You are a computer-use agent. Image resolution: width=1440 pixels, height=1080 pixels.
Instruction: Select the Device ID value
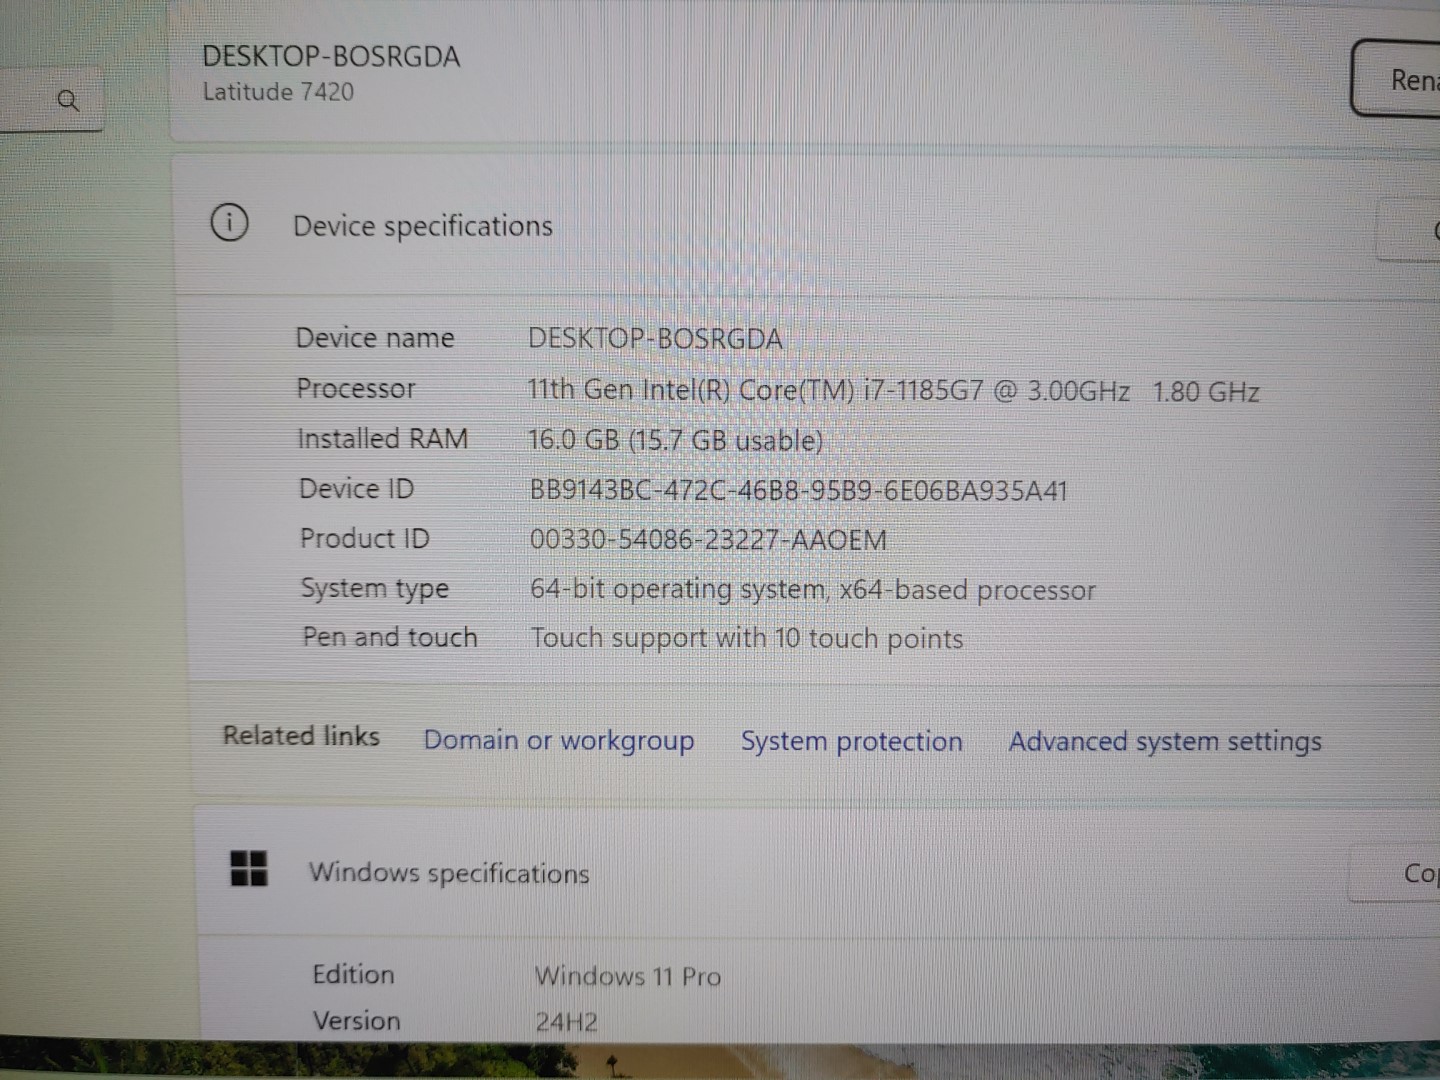click(798, 489)
